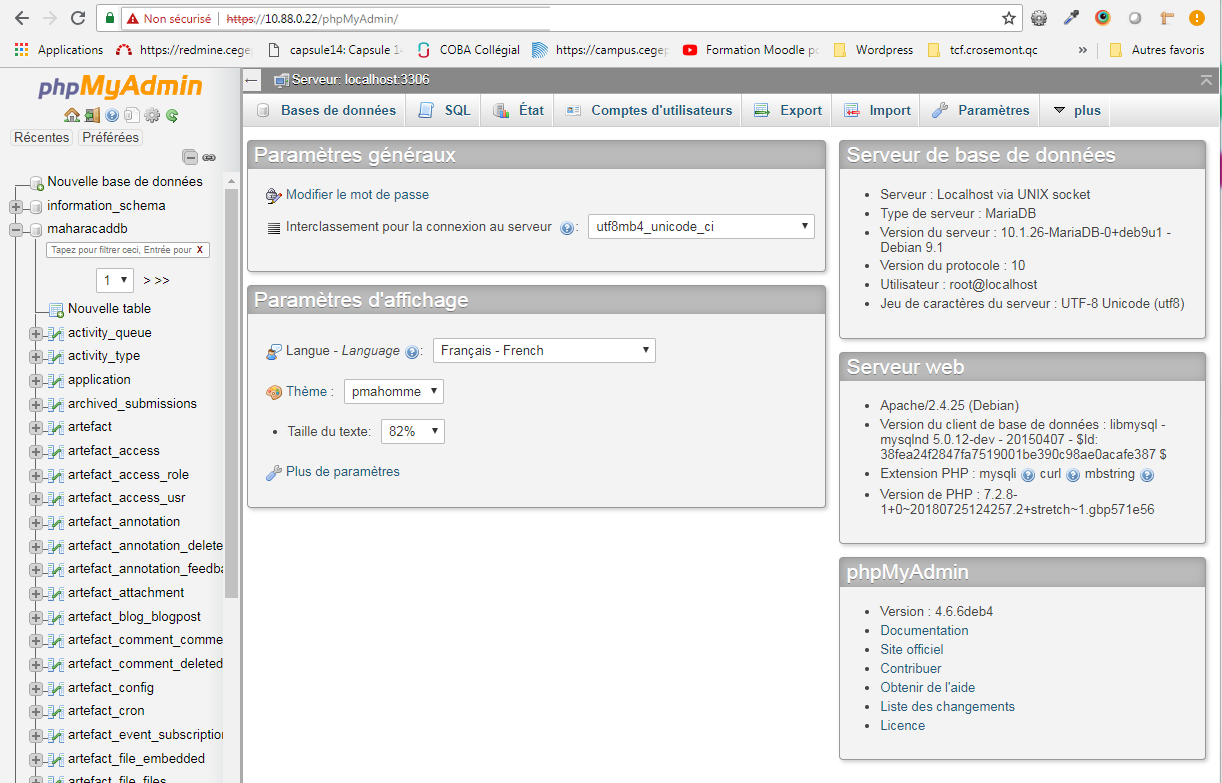Reload navigation panel with green refresh icon

coord(172,116)
